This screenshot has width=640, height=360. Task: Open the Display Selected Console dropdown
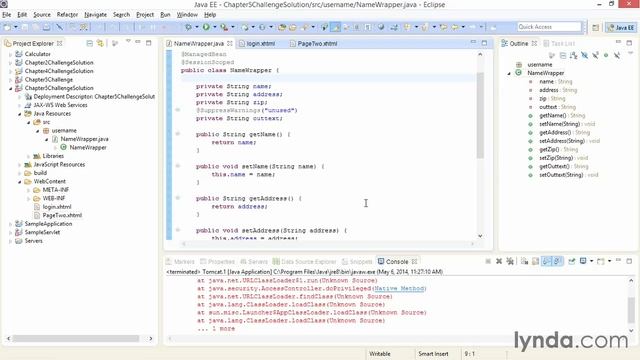[591, 261]
